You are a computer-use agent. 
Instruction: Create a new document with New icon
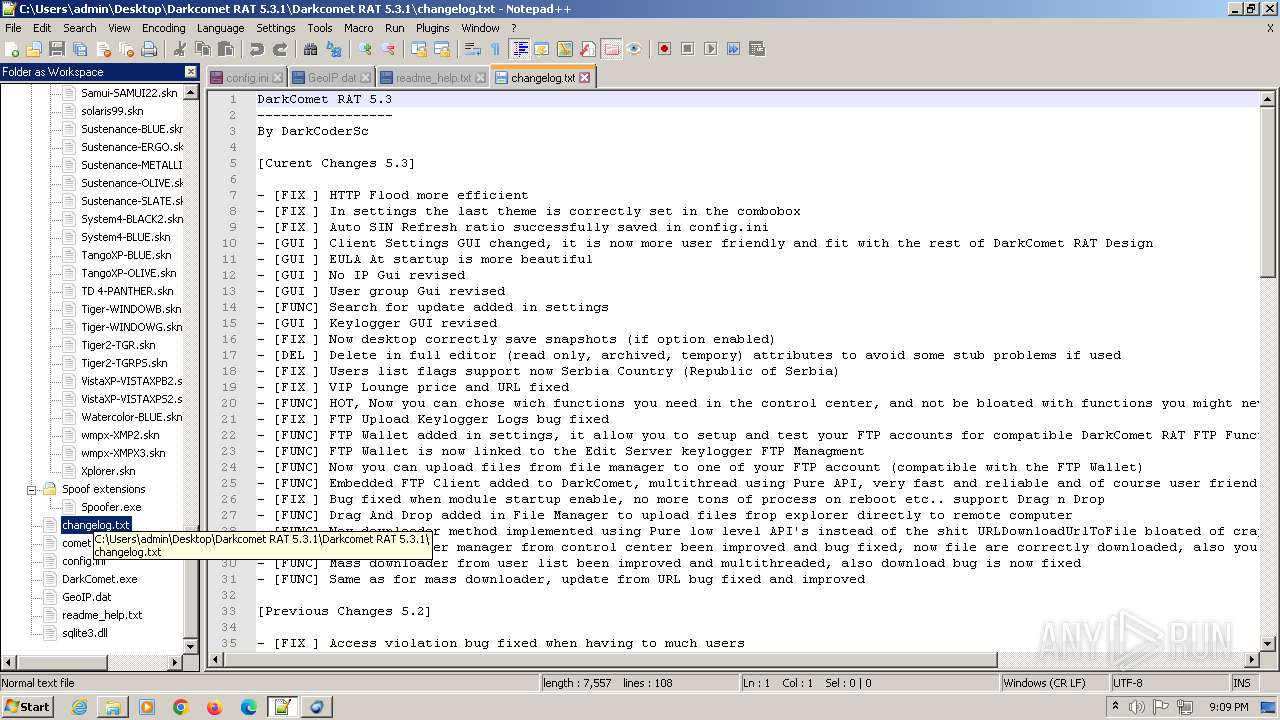click(12, 49)
